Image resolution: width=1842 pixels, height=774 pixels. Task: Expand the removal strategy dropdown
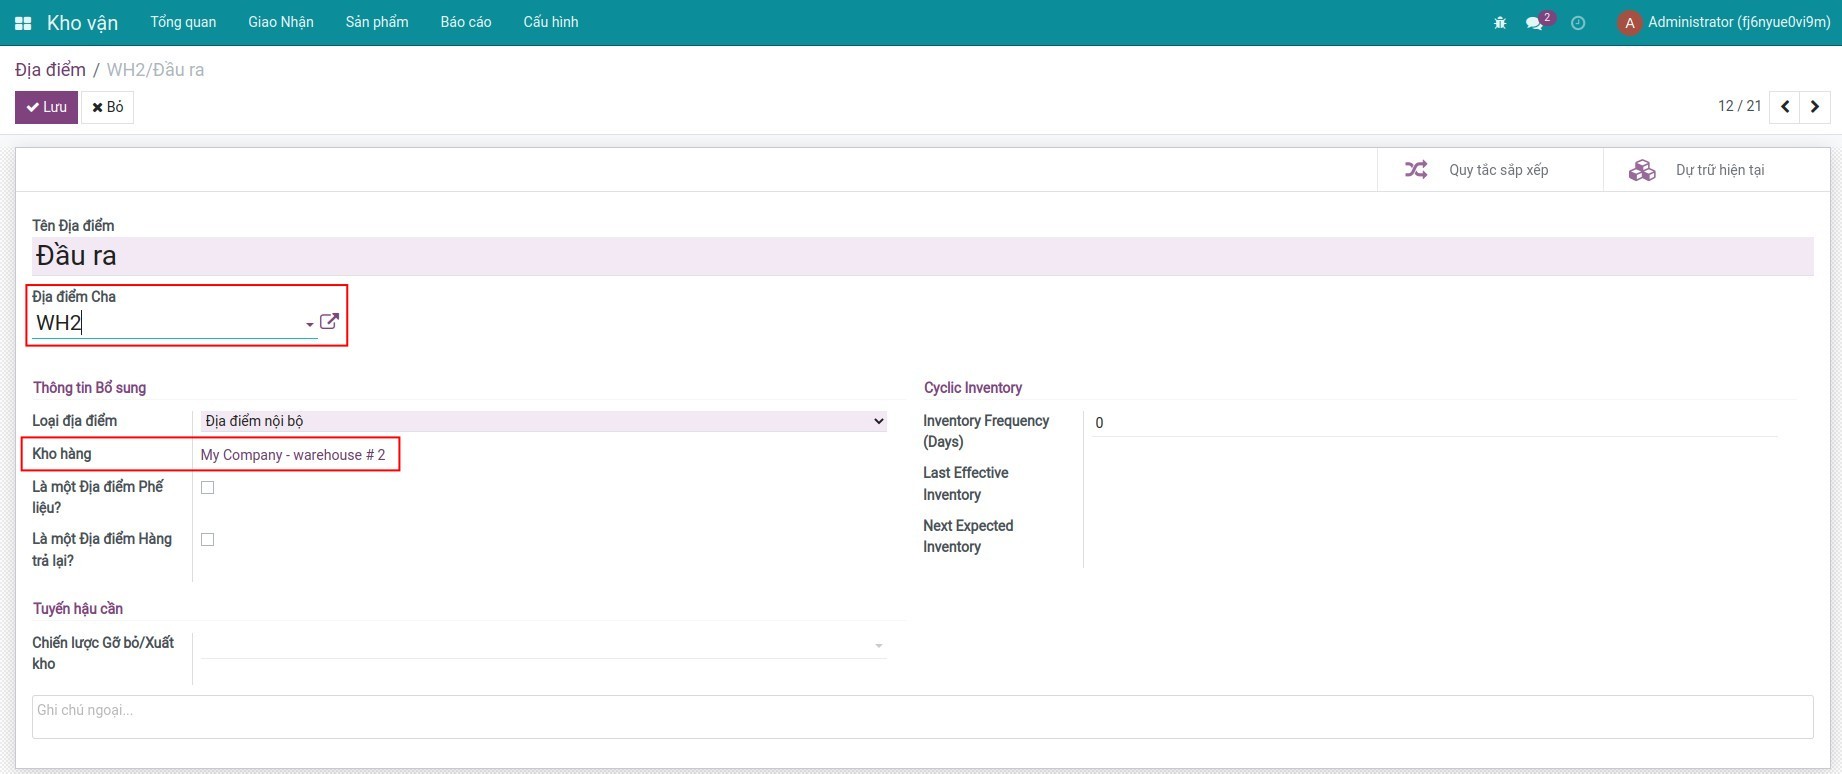tap(878, 646)
